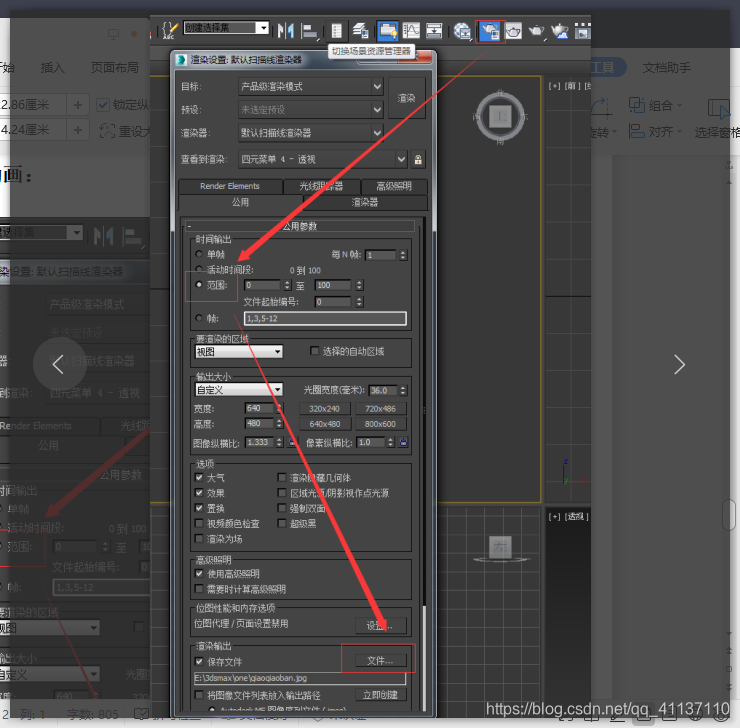Toggle the 置换 displacement checkbox
The image size is (740, 728).
[199, 508]
